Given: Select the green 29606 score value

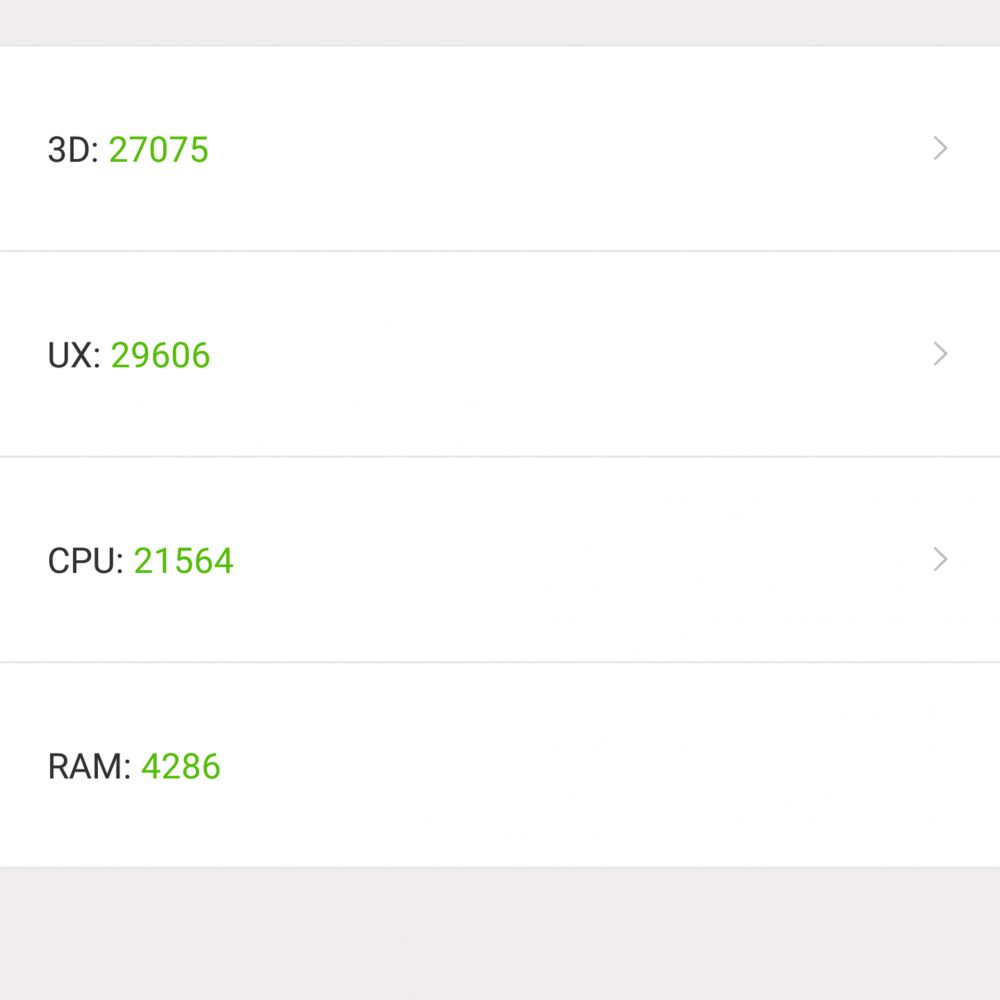Looking at the screenshot, I should coord(160,355).
